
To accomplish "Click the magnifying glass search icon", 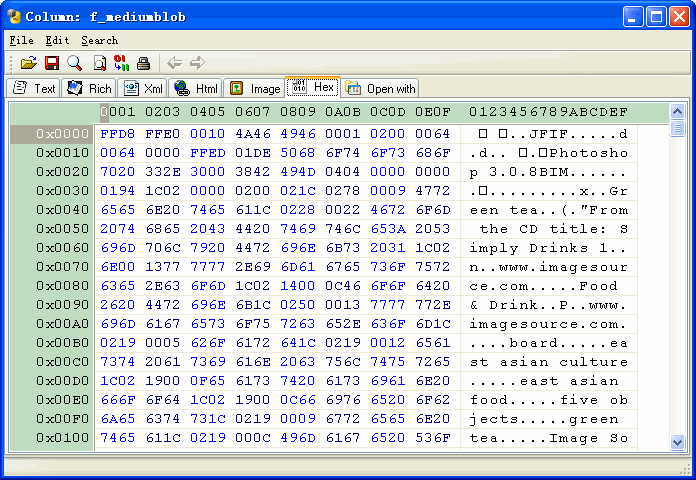I will 75,63.
